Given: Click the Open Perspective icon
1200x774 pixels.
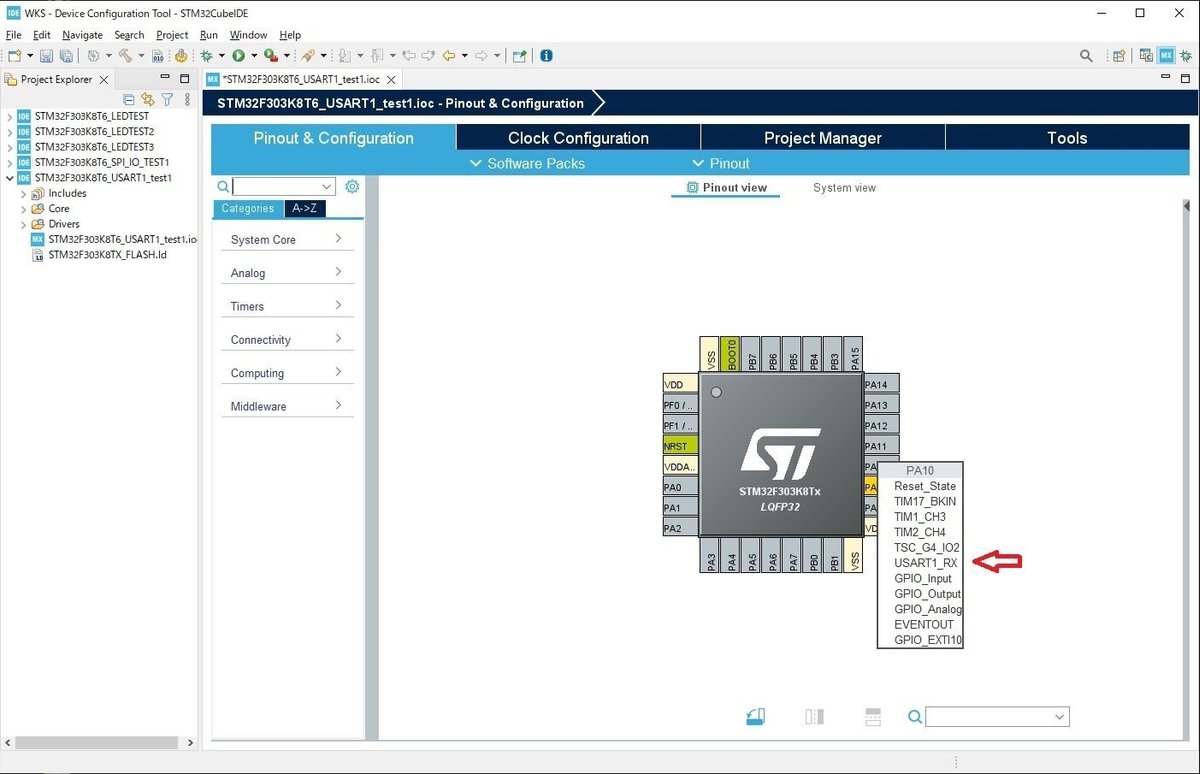Looking at the screenshot, I should 1119,56.
